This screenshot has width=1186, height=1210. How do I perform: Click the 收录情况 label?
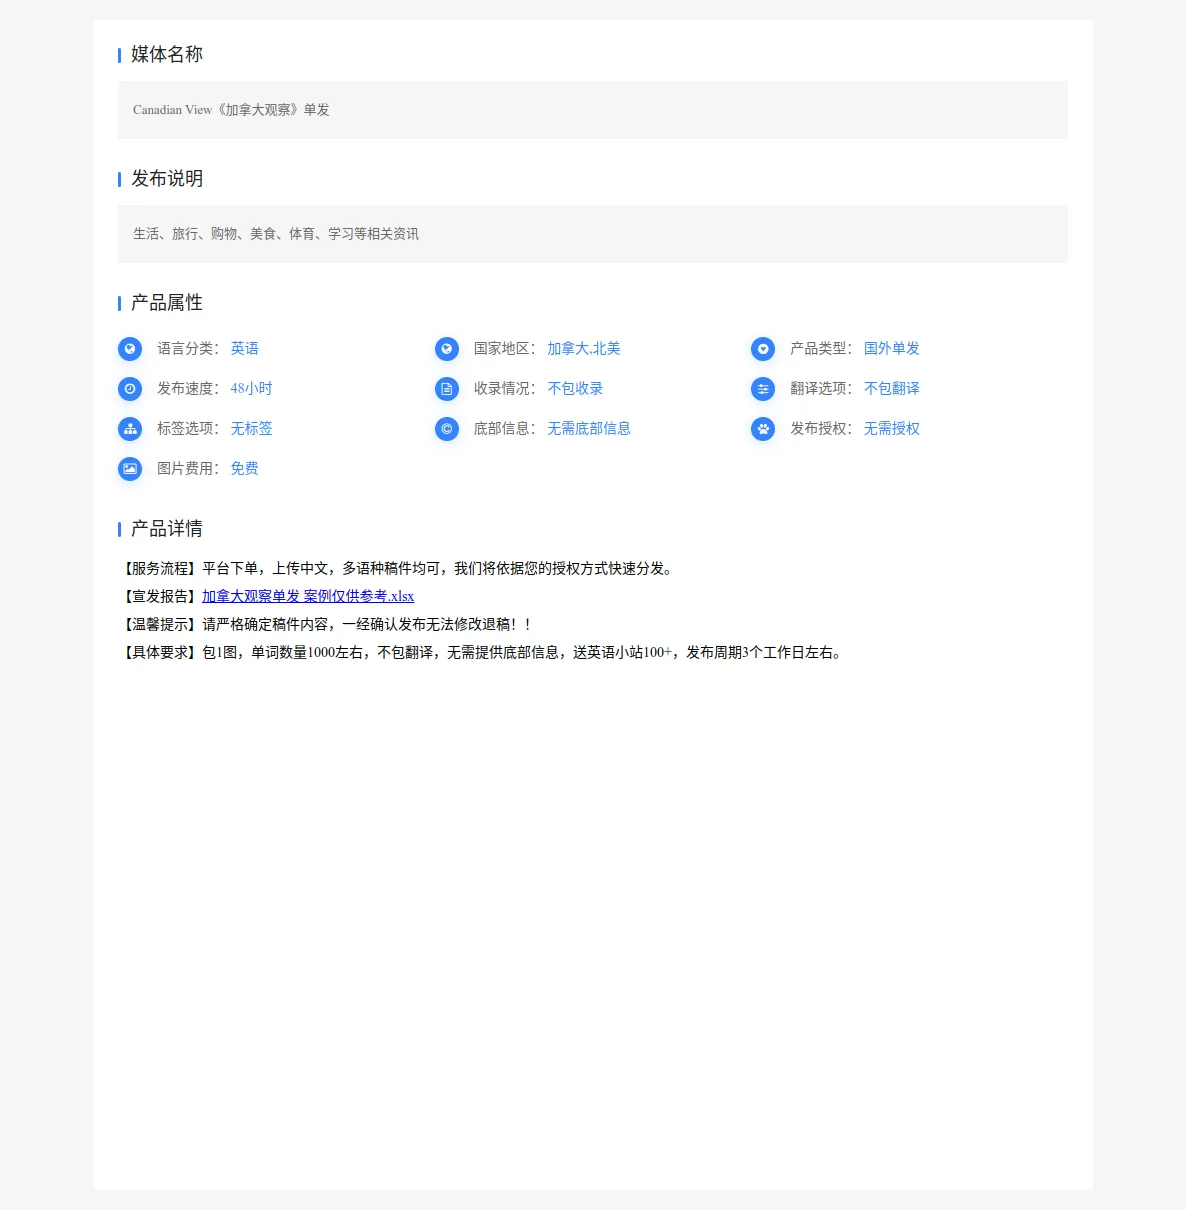(505, 389)
